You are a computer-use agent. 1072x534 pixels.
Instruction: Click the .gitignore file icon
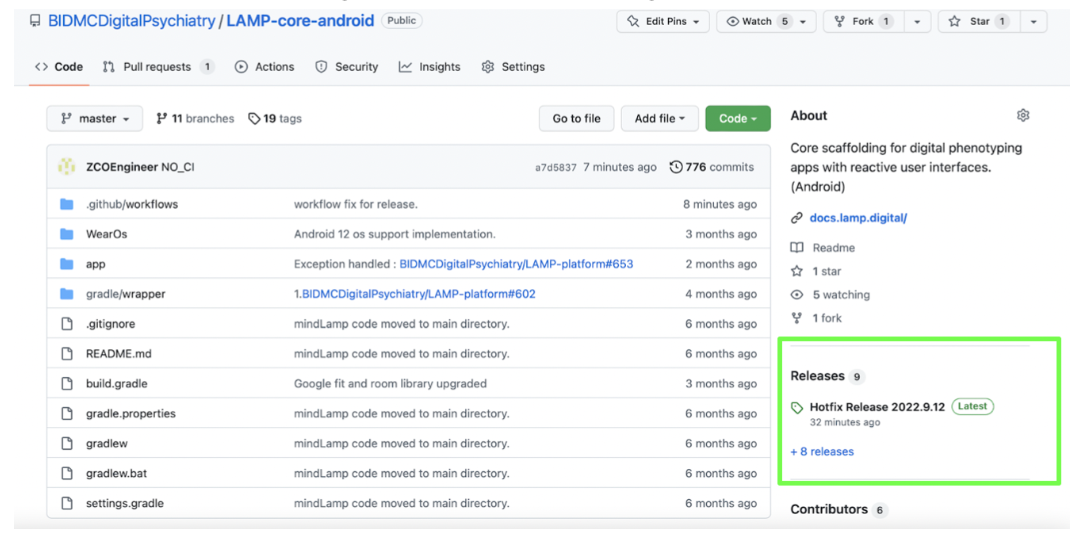(66, 323)
